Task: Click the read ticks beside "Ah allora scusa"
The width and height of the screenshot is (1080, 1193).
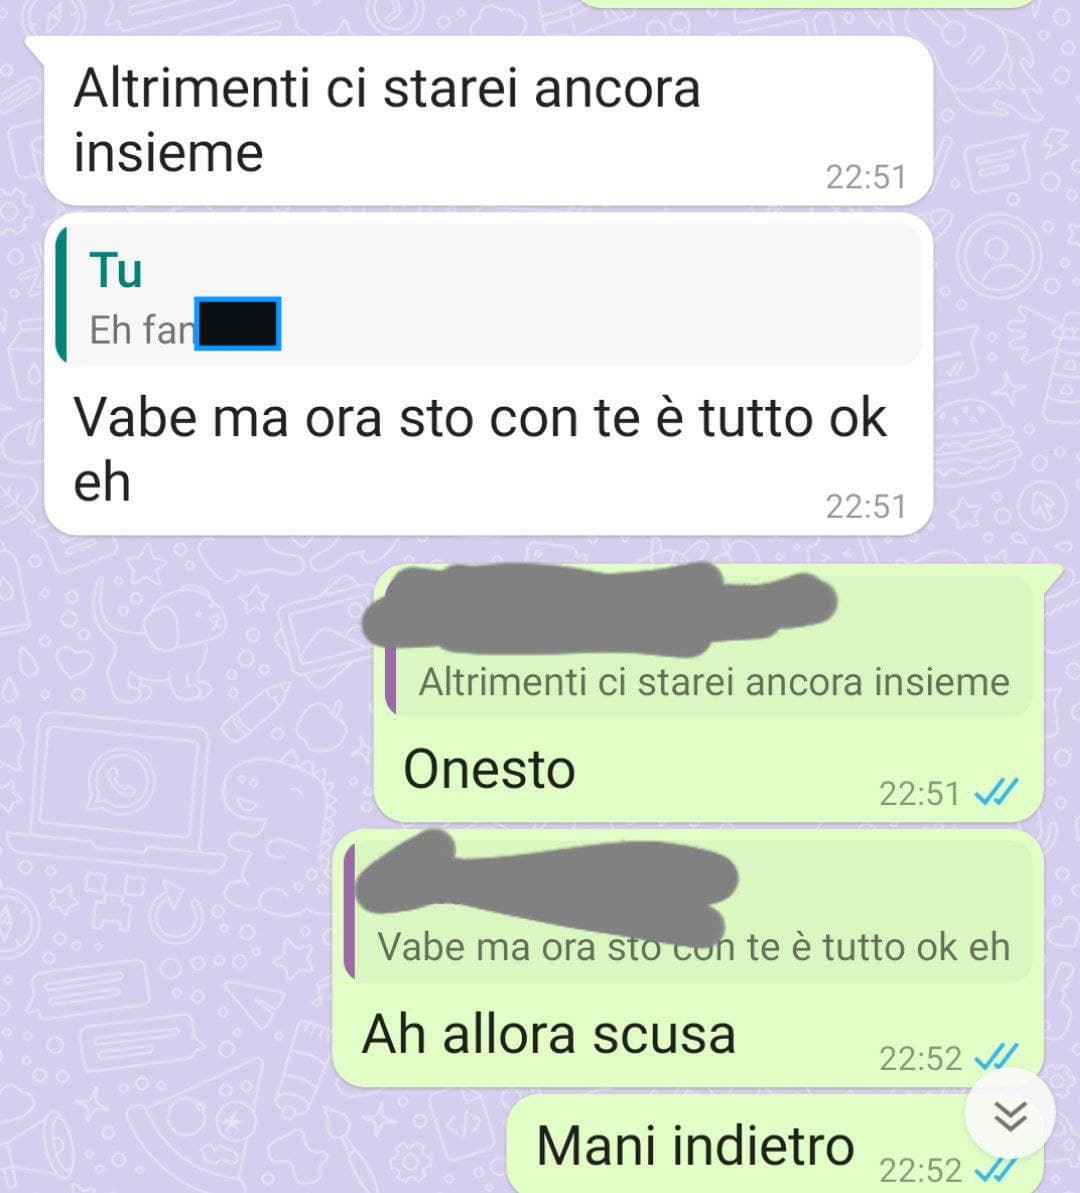Action: (996, 1058)
